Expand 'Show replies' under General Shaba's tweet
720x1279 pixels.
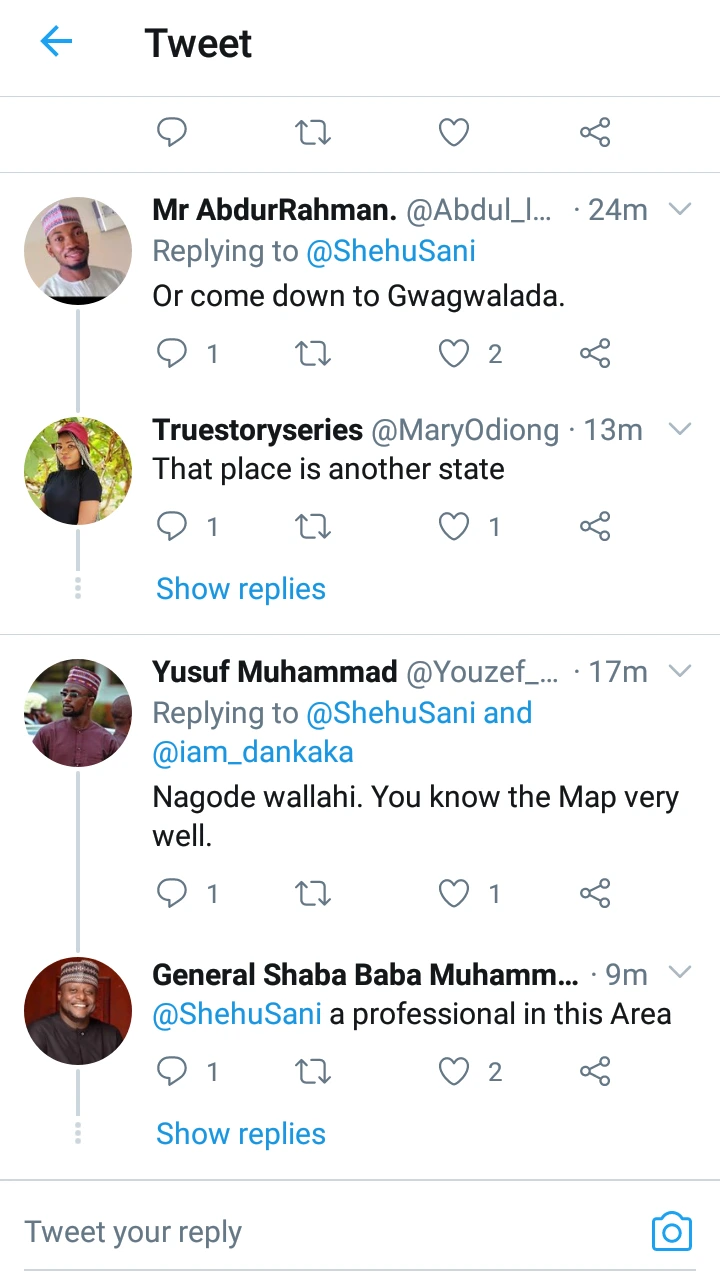[241, 1134]
